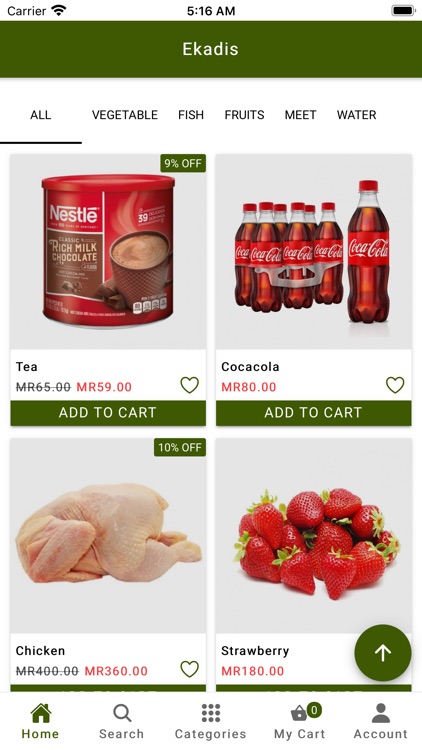The width and height of the screenshot is (422, 750).
Task: Select the WATER category tab
Action: pos(356,115)
